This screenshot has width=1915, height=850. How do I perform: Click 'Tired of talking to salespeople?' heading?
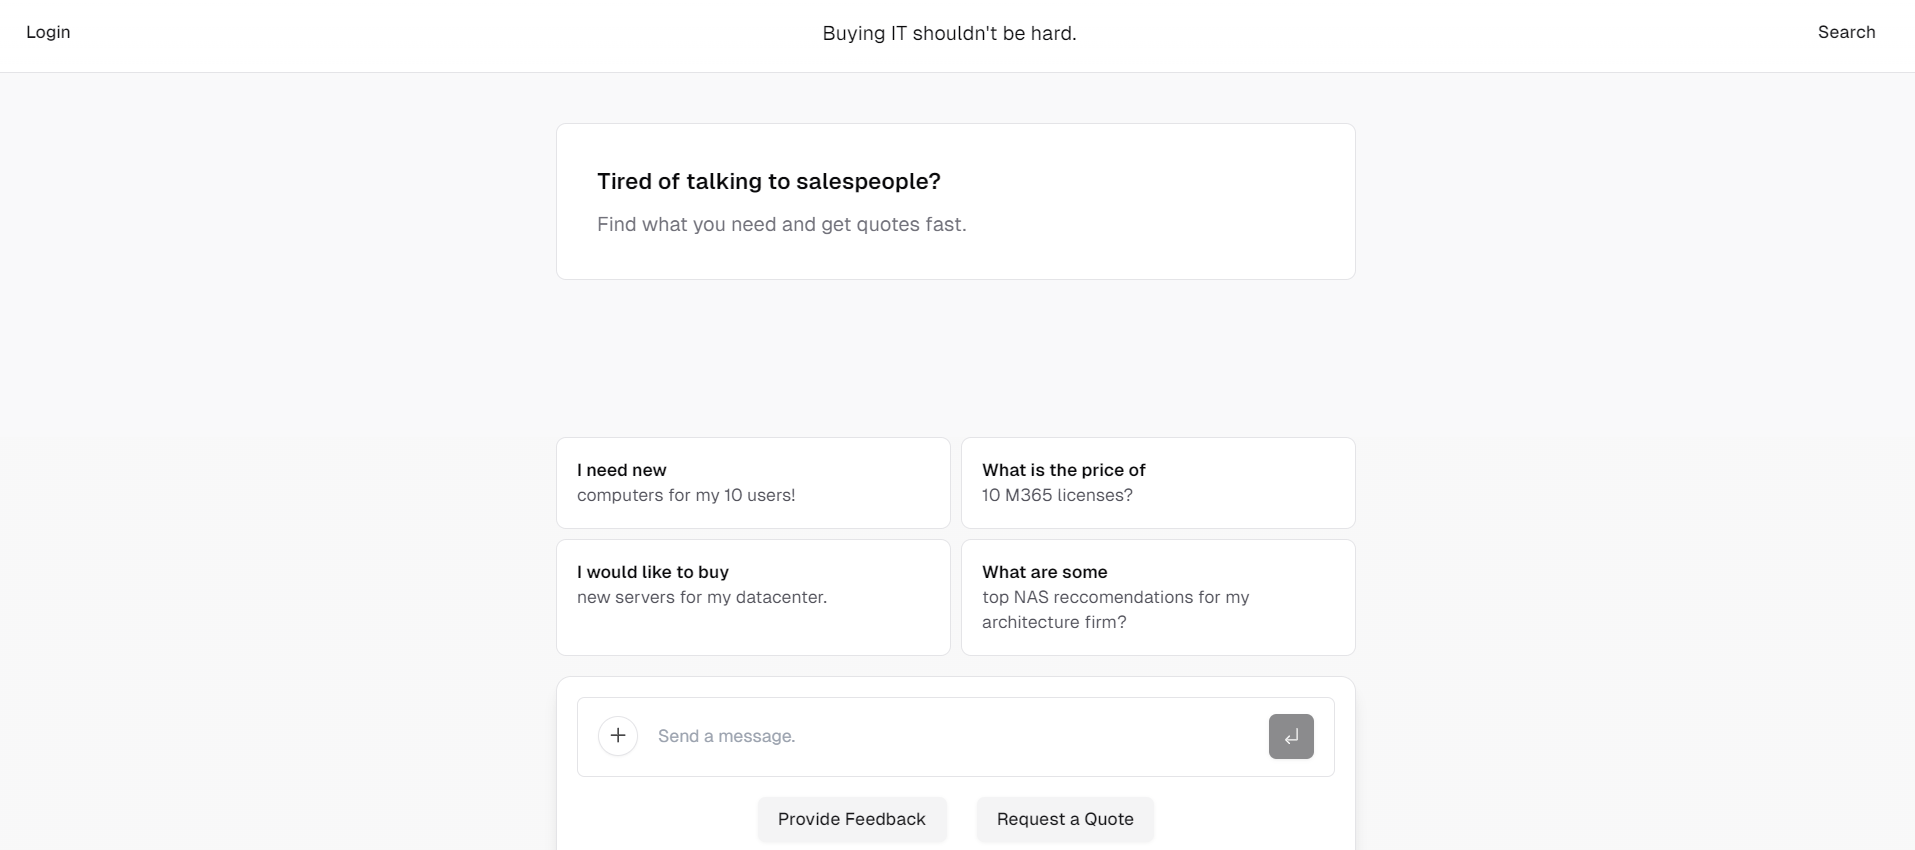click(768, 181)
